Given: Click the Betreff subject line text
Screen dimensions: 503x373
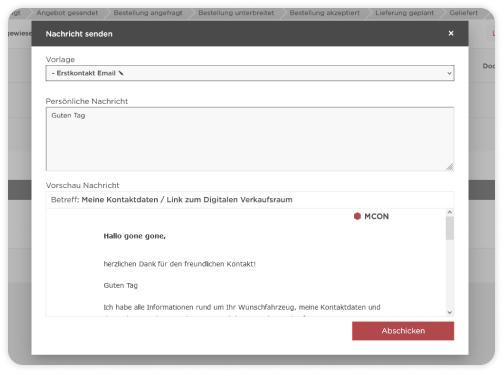Looking at the screenshot, I should point(172,200).
